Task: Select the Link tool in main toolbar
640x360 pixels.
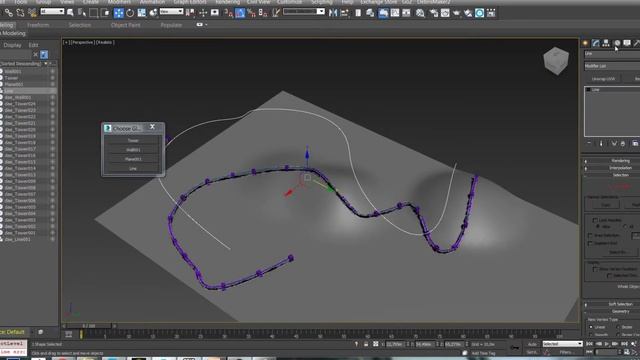Action: click(x=9, y=13)
